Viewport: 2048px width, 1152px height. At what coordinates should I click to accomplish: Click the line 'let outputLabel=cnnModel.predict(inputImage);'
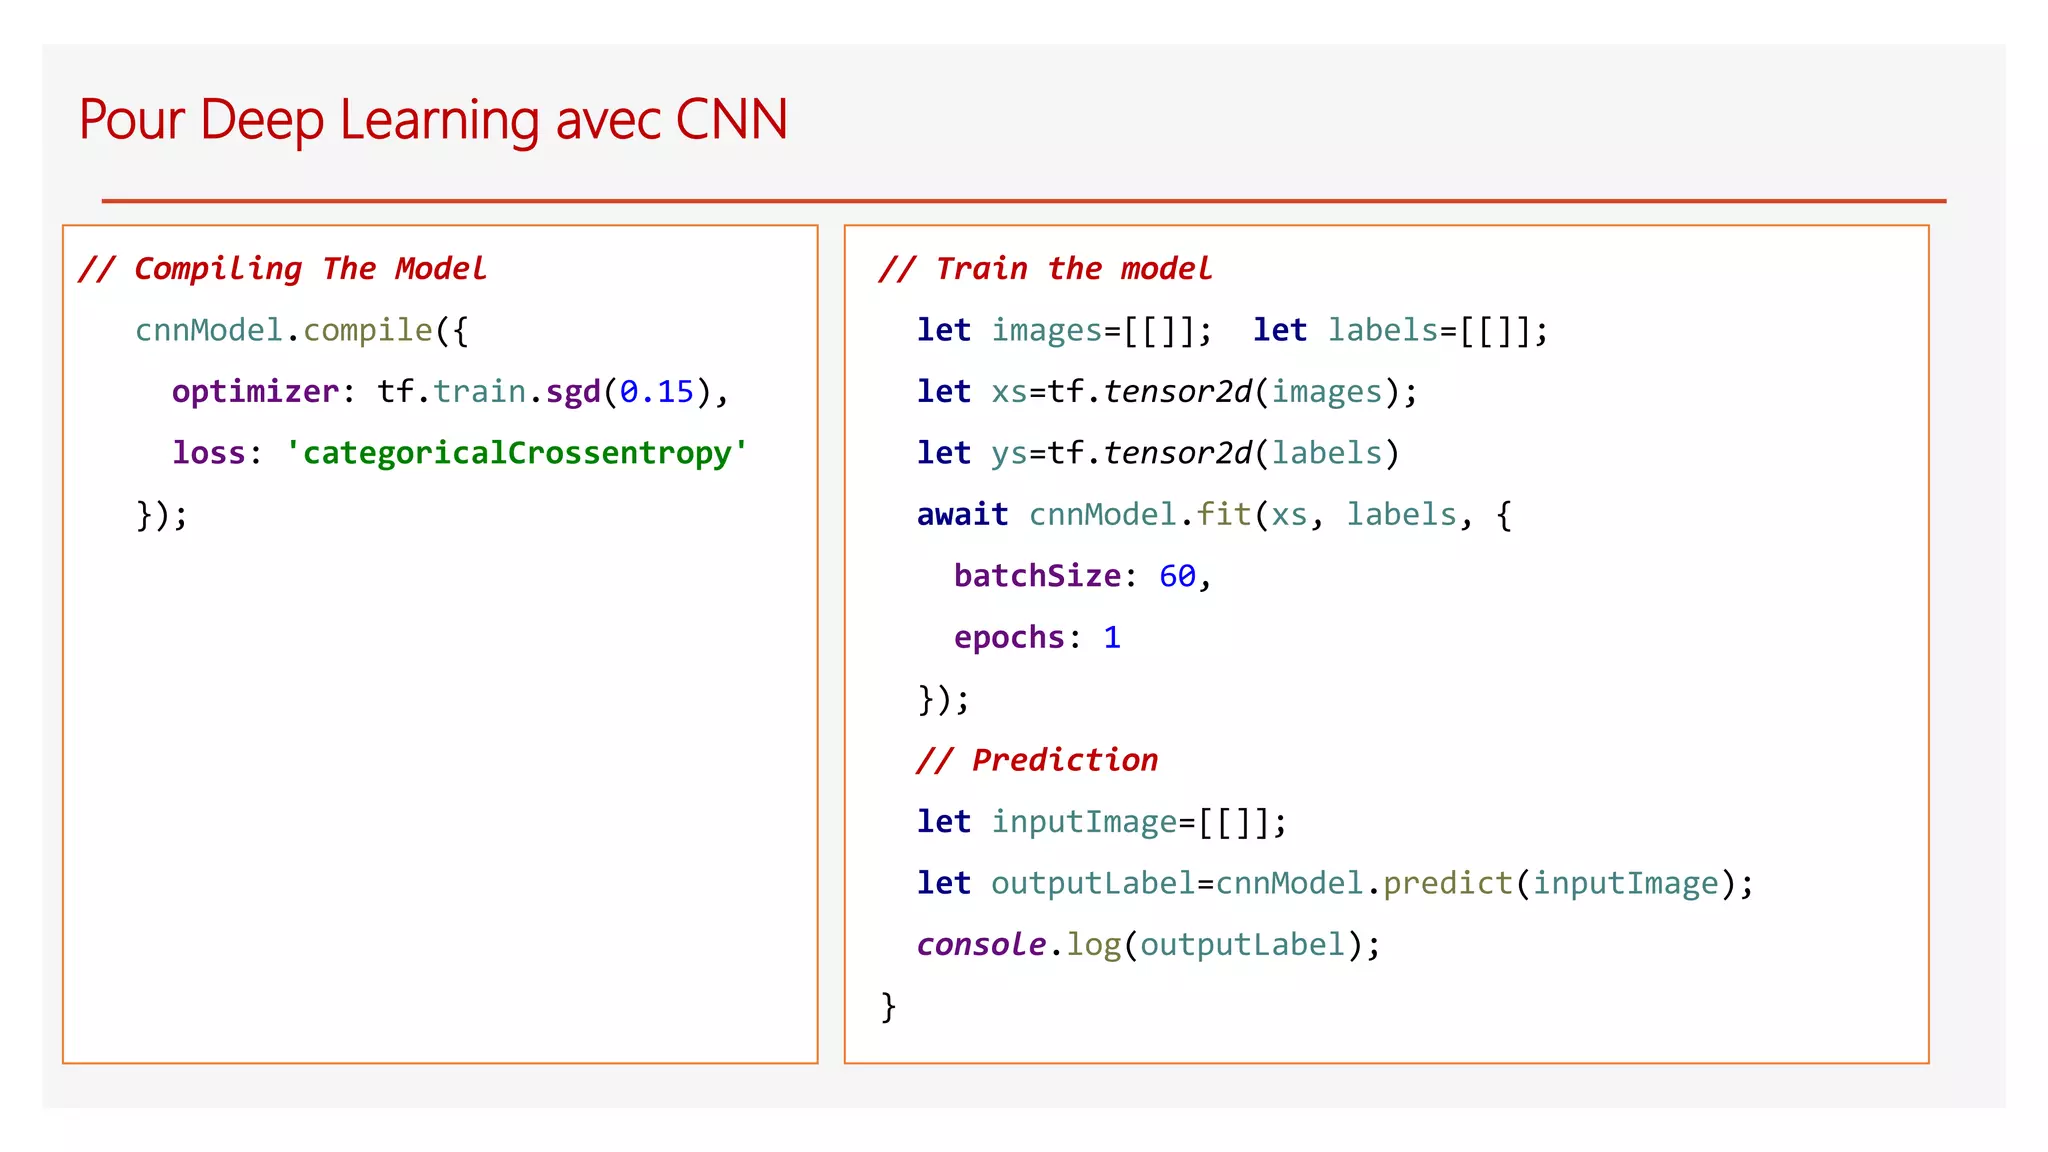click(1335, 883)
